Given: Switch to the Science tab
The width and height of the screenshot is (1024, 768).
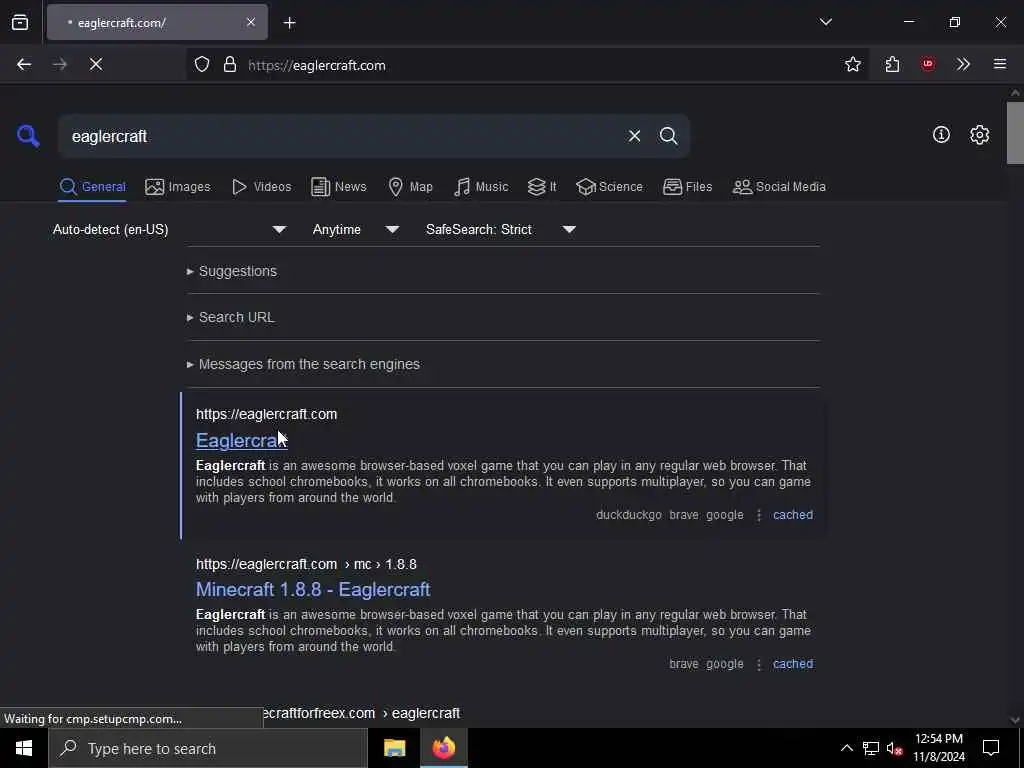Looking at the screenshot, I should click(x=609, y=187).
